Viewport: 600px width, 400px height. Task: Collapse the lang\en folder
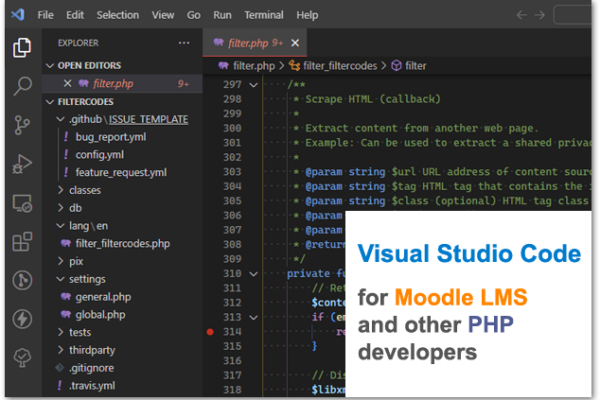click(x=60, y=226)
